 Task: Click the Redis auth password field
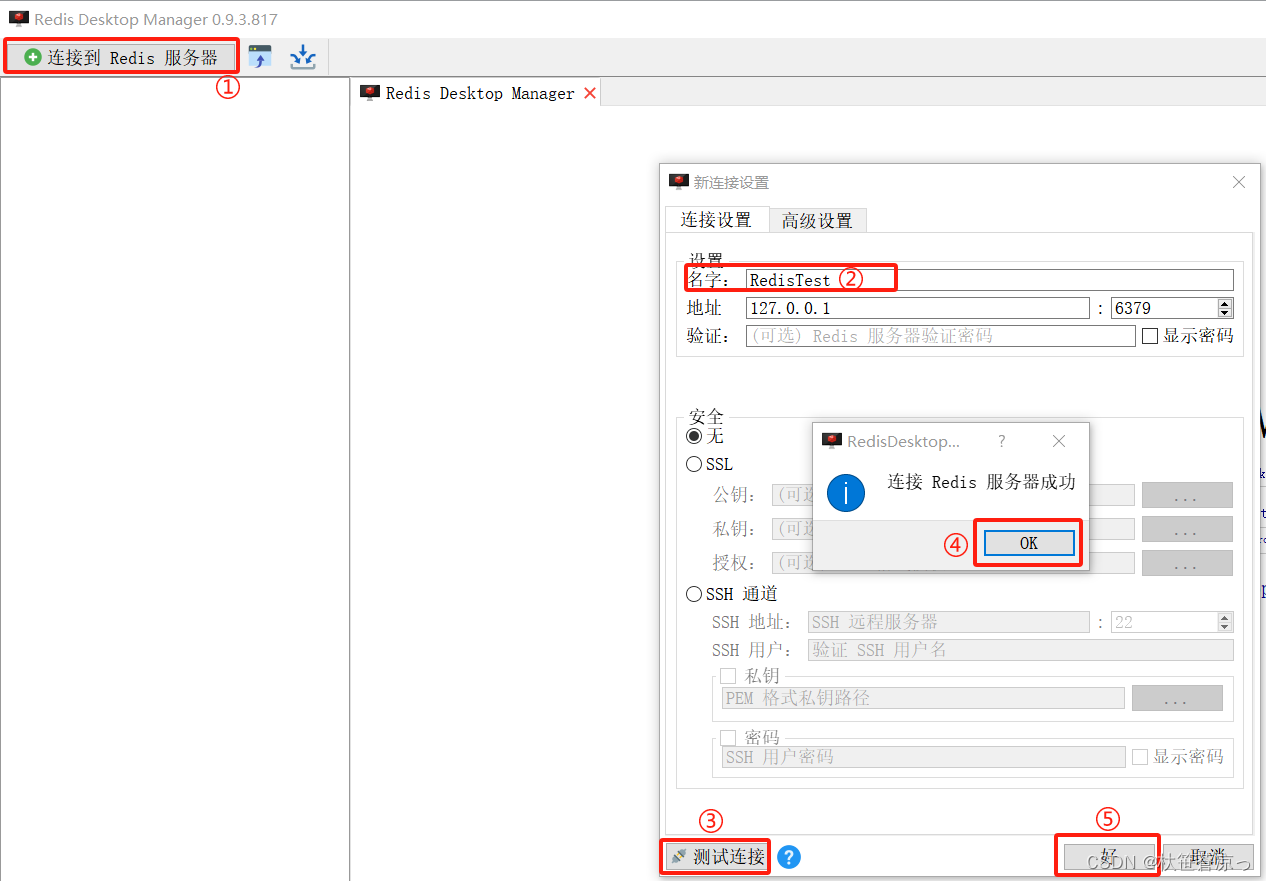(940, 336)
